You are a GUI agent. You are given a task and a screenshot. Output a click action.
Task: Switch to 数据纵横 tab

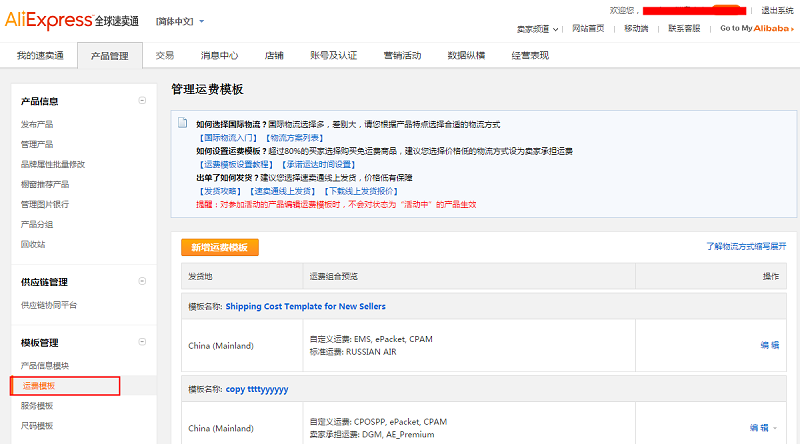[x=466, y=55]
